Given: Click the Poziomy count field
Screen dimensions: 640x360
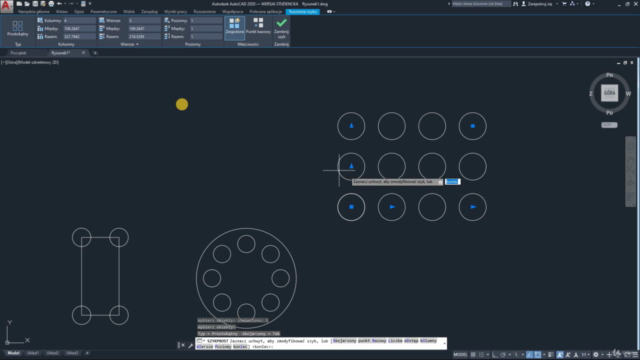Looking at the screenshot, I should 206,20.
